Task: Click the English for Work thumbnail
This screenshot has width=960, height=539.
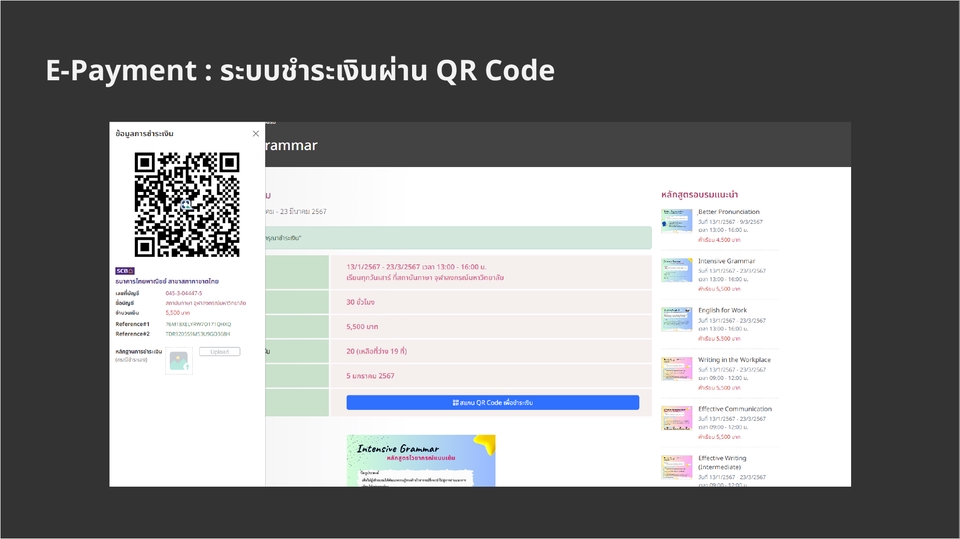Action: click(x=677, y=319)
